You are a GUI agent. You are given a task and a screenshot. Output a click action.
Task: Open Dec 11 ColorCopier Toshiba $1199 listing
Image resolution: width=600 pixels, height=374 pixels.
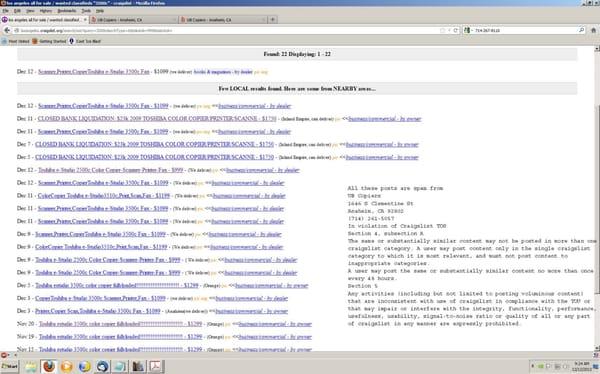point(104,196)
